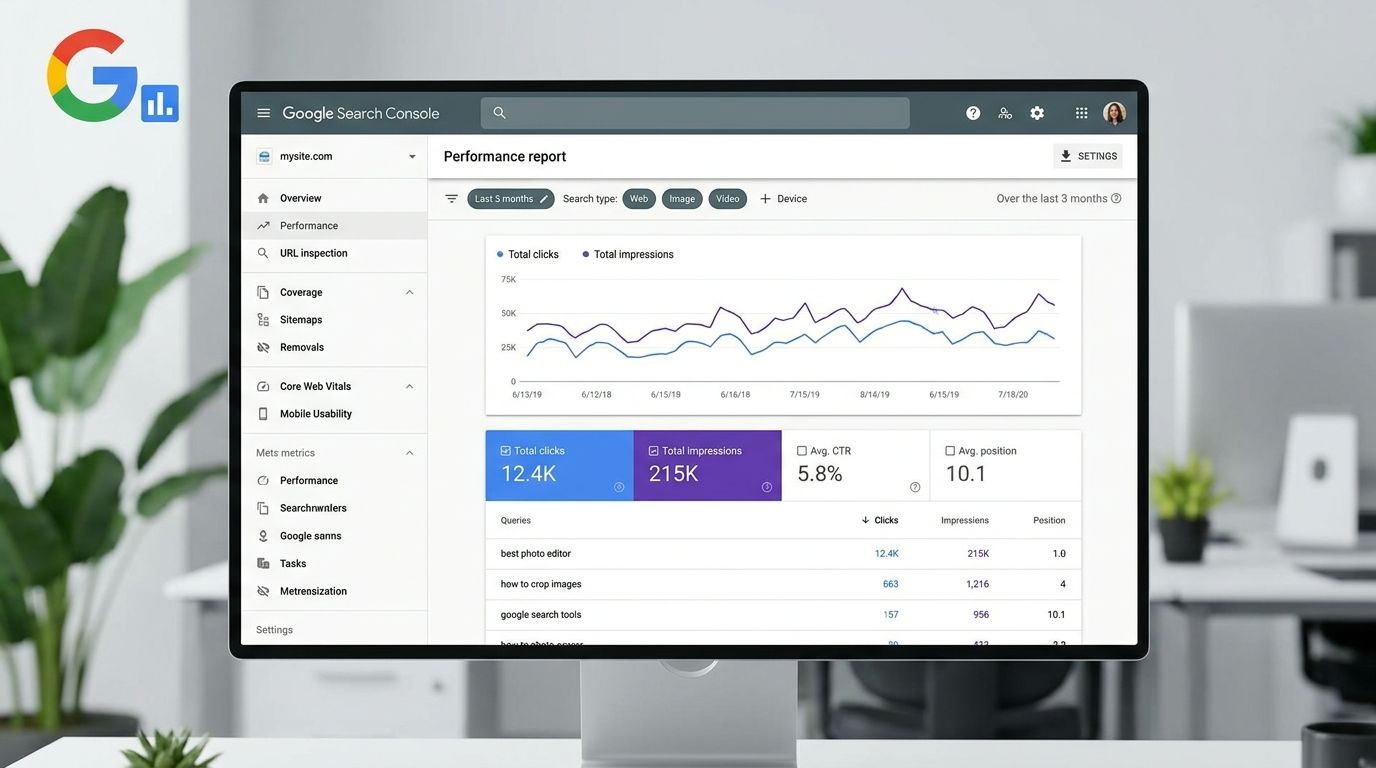Image resolution: width=1376 pixels, height=768 pixels.
Task: Click the filter lines icon
Action: tap(452, 199)
